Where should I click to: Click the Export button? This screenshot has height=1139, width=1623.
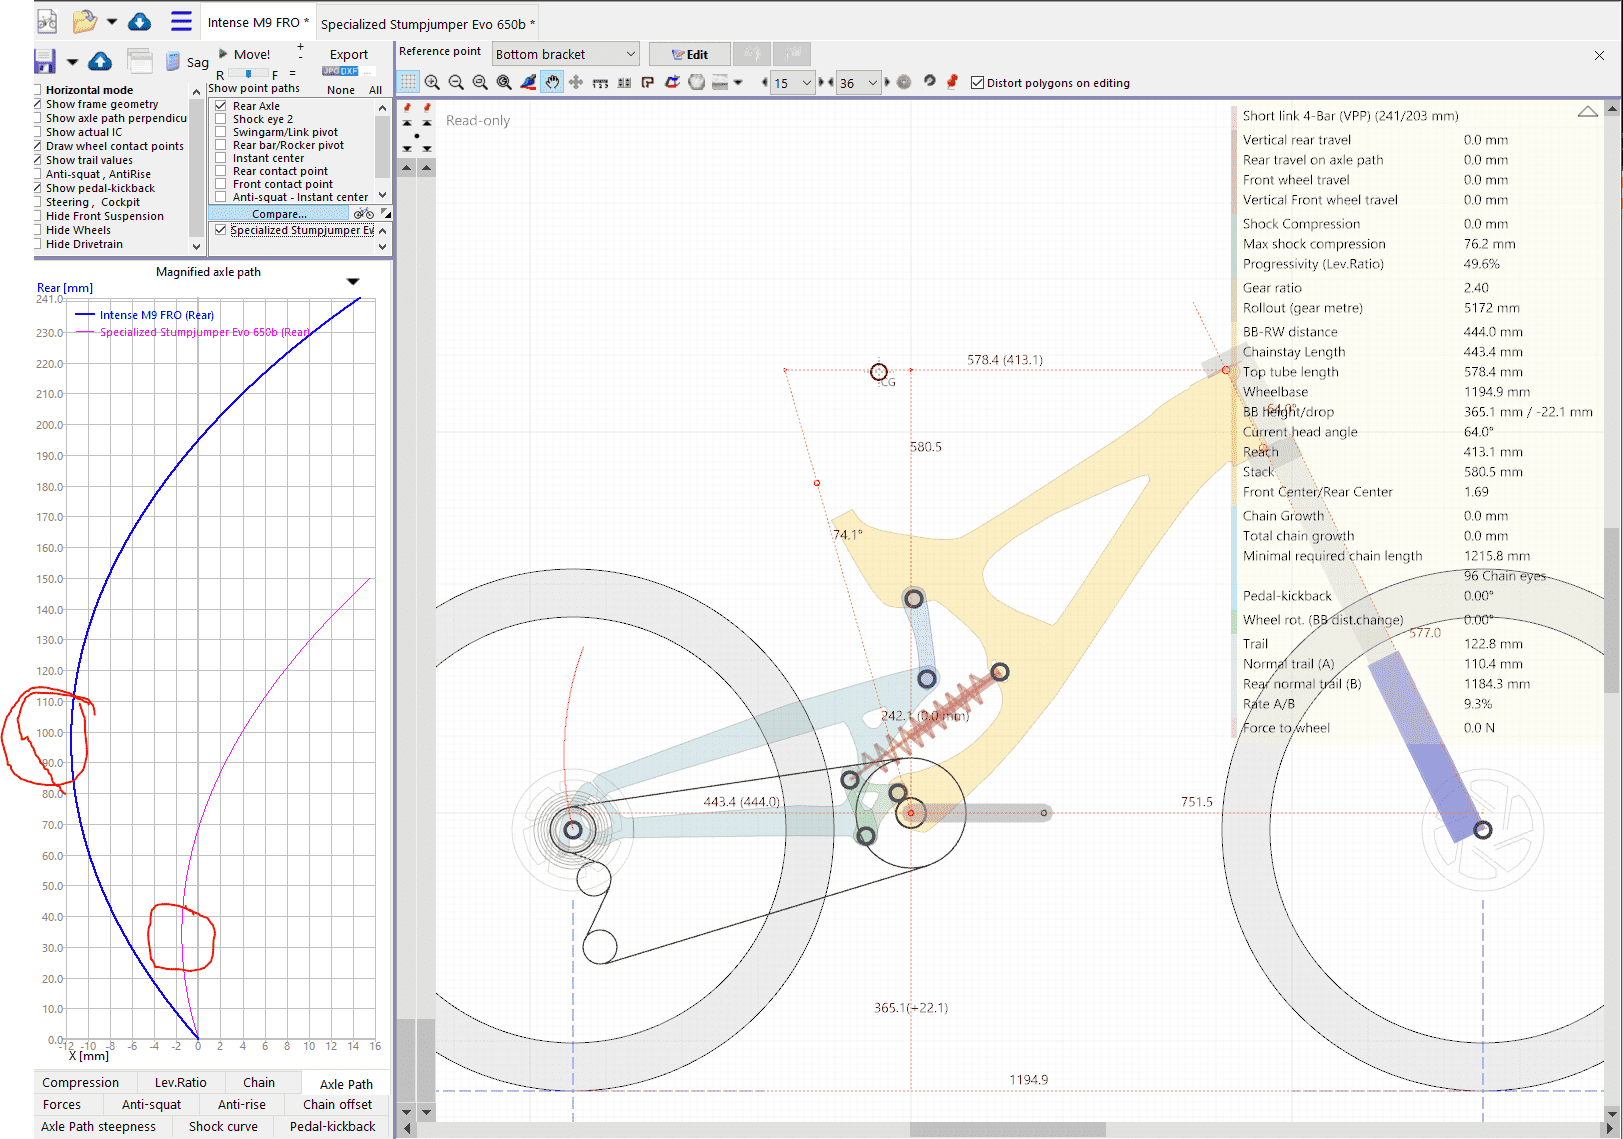pyautogui.click(x=349, y=54)
